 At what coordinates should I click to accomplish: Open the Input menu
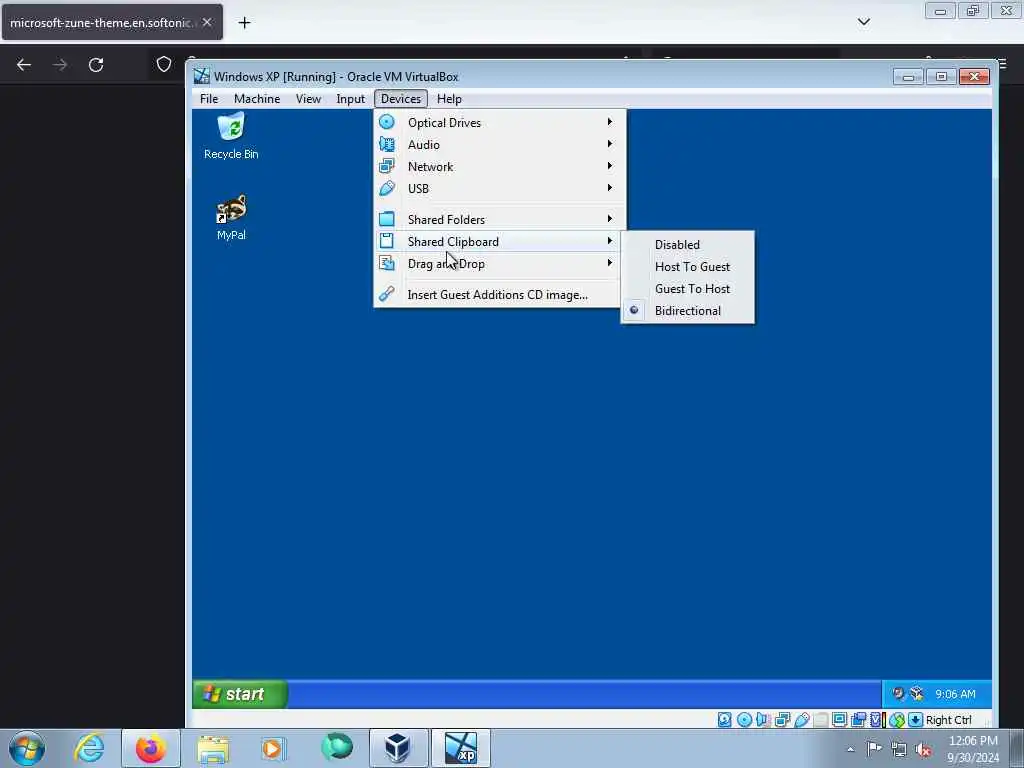(351, 99)
